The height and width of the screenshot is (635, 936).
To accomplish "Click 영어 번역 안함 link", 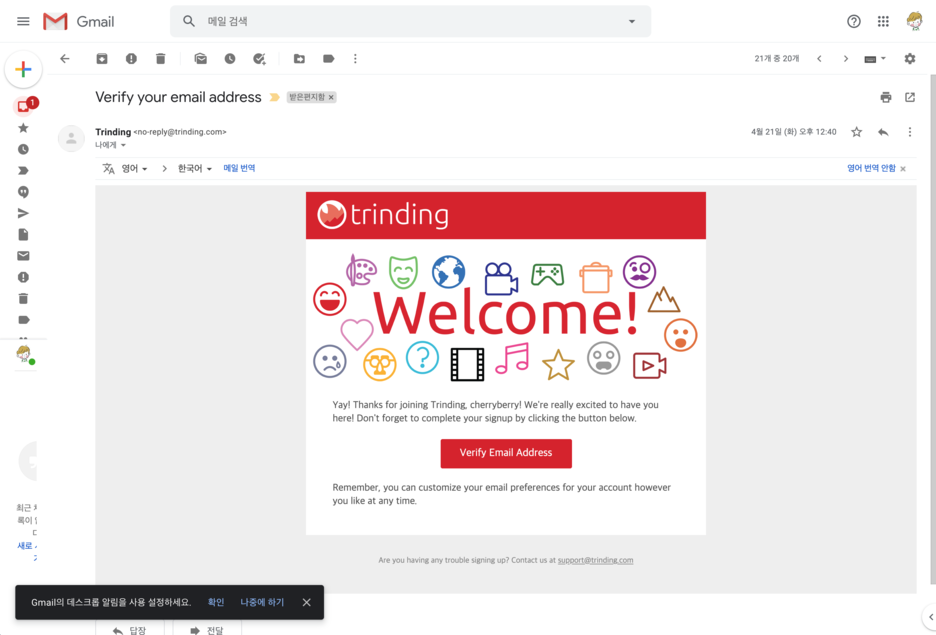I will [x=871, y=168].
